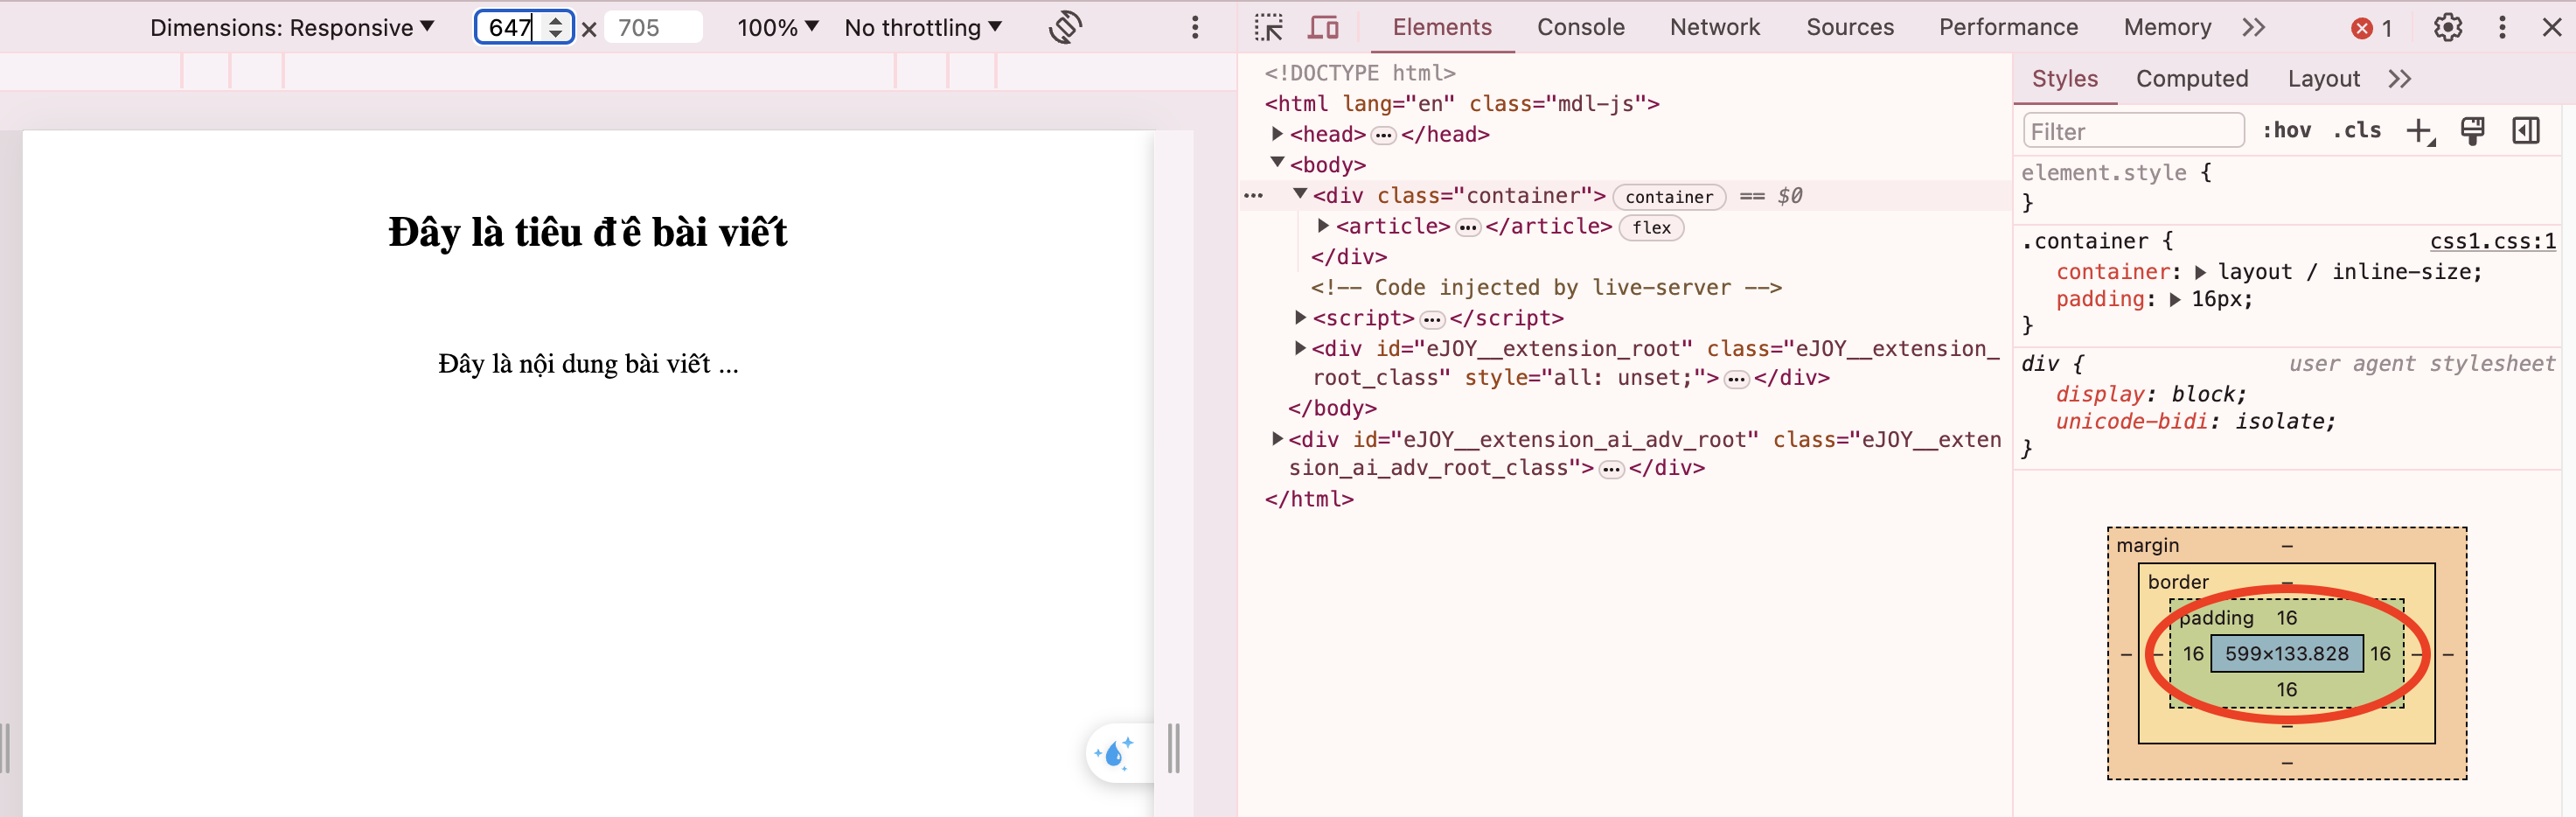Collapse the body element node
The height and width of the screenshot is (817, 2576).
[1277, 162]
